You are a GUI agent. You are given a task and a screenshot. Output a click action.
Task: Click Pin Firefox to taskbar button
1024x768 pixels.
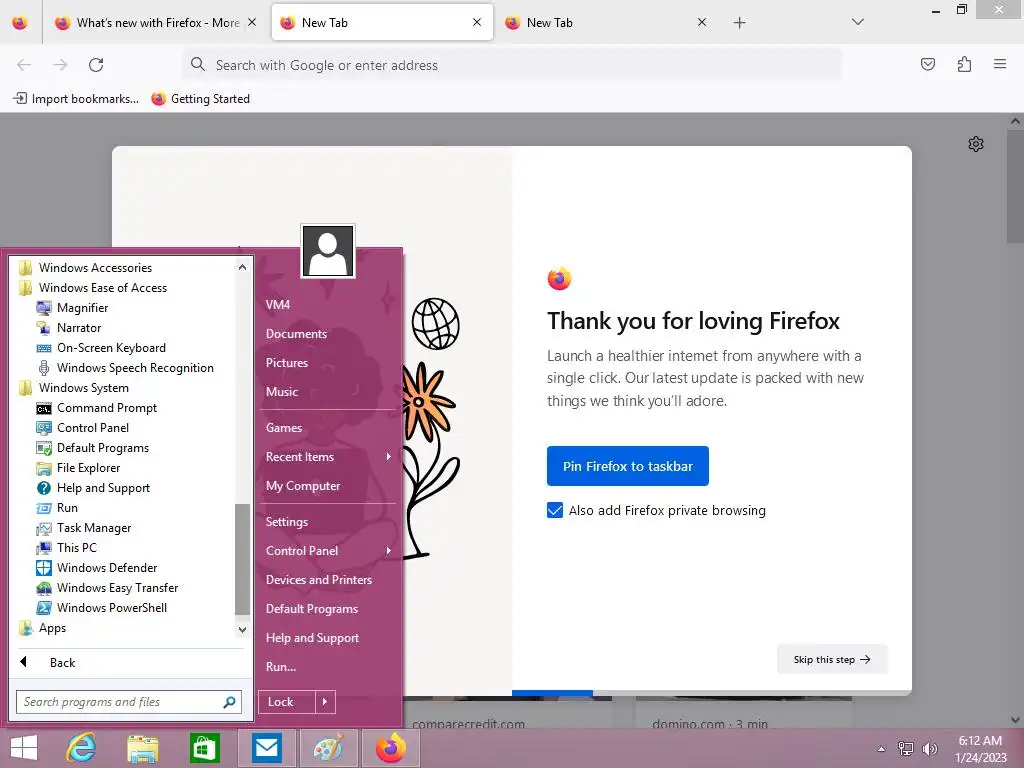pos(628,466)
